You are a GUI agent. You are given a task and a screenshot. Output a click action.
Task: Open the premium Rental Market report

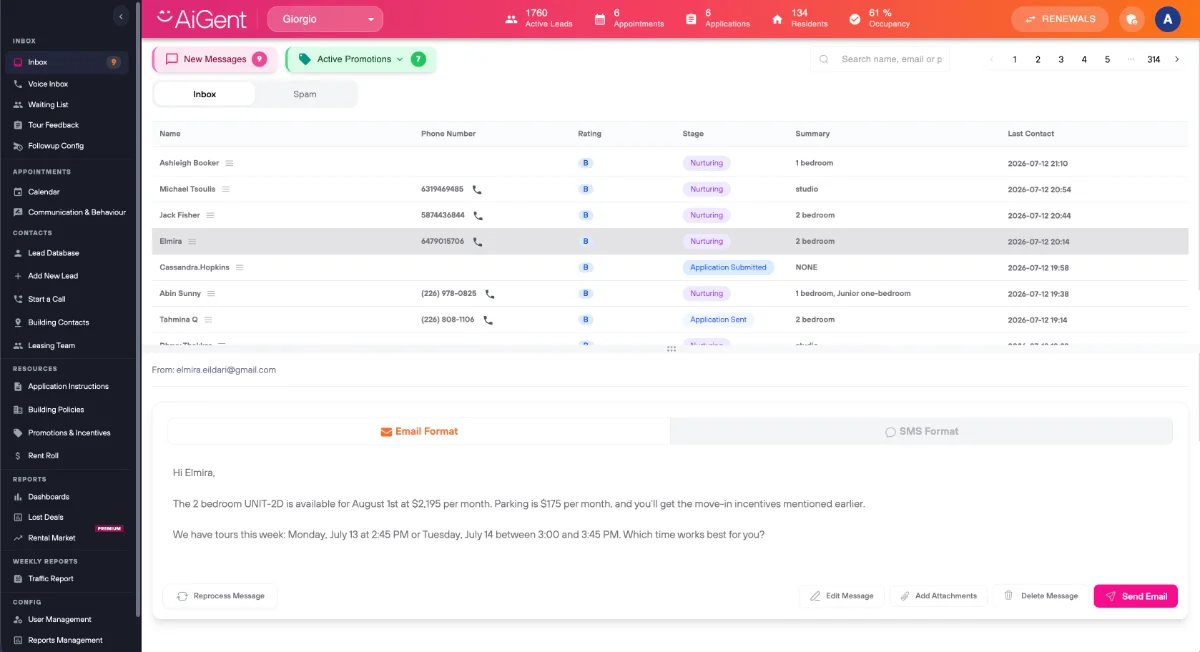tap(51, 538)
